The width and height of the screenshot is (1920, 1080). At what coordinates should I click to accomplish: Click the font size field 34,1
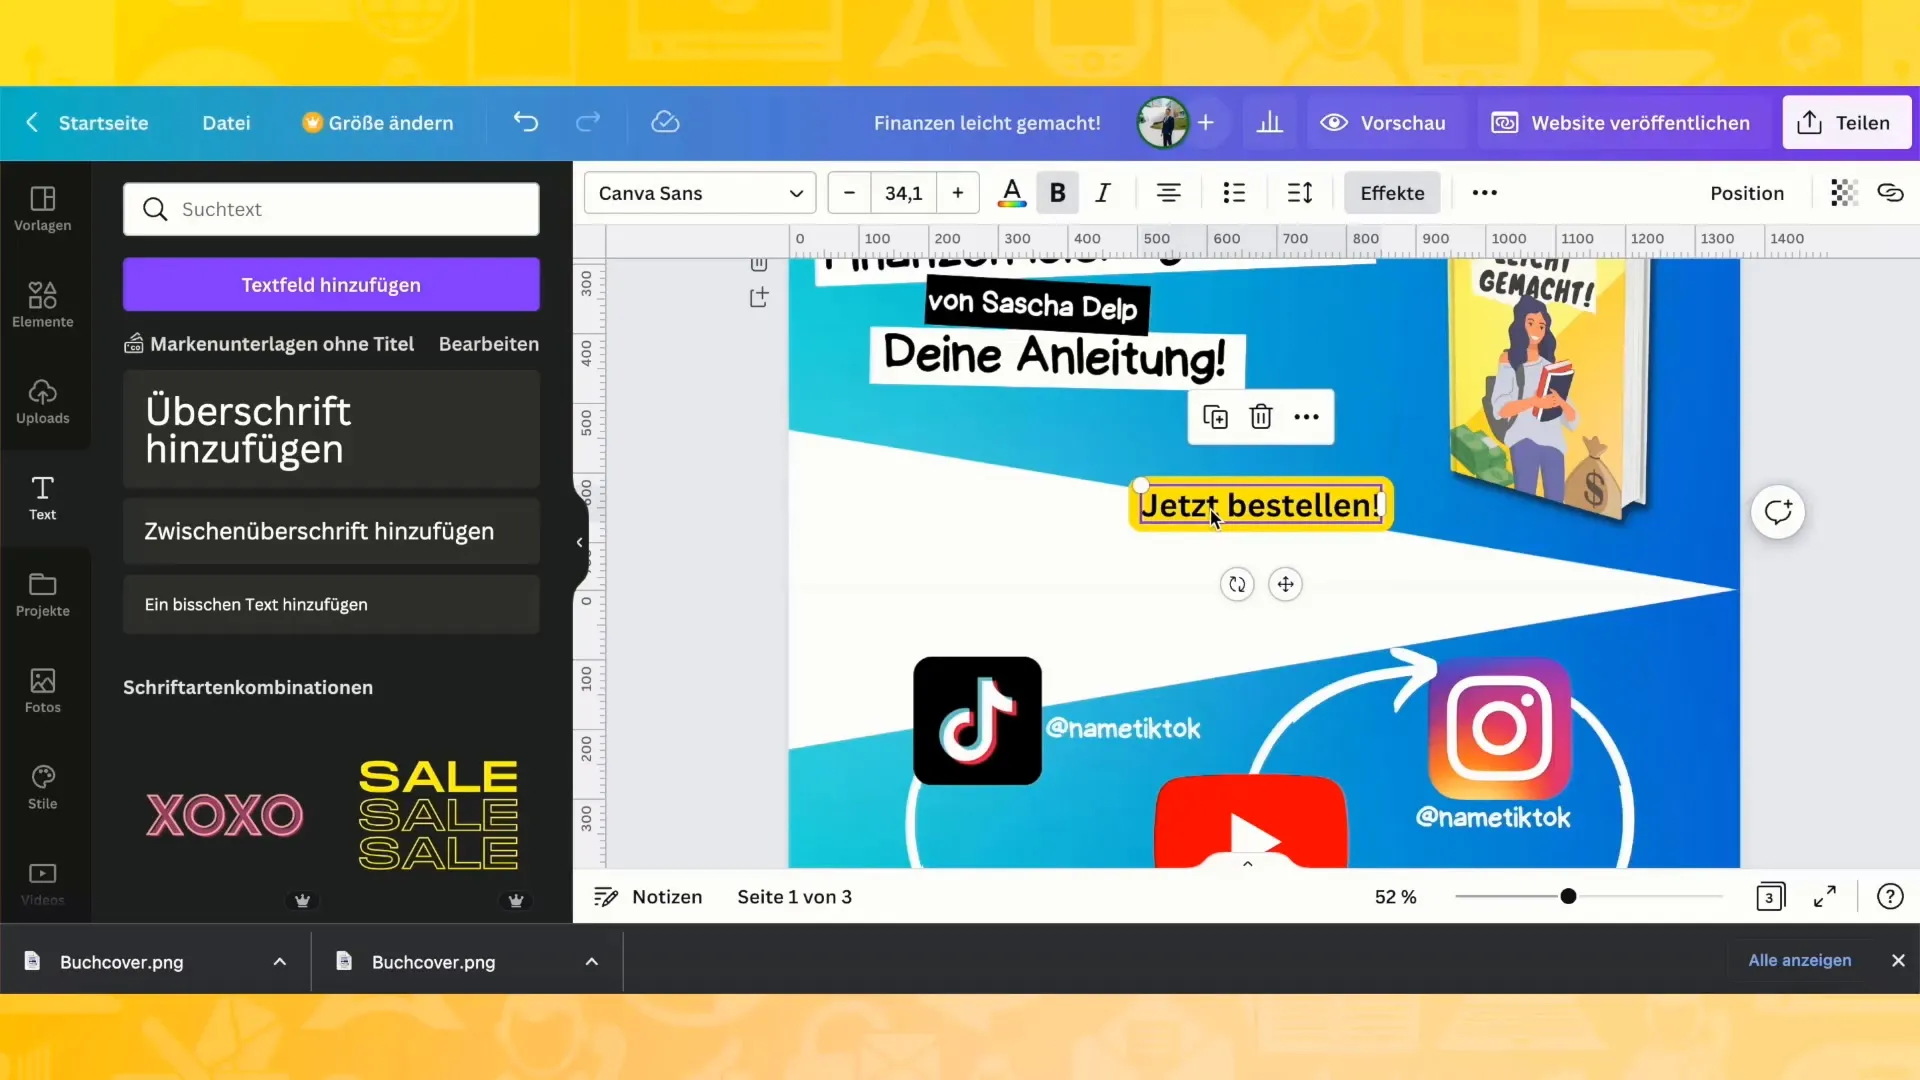point(903,193)
